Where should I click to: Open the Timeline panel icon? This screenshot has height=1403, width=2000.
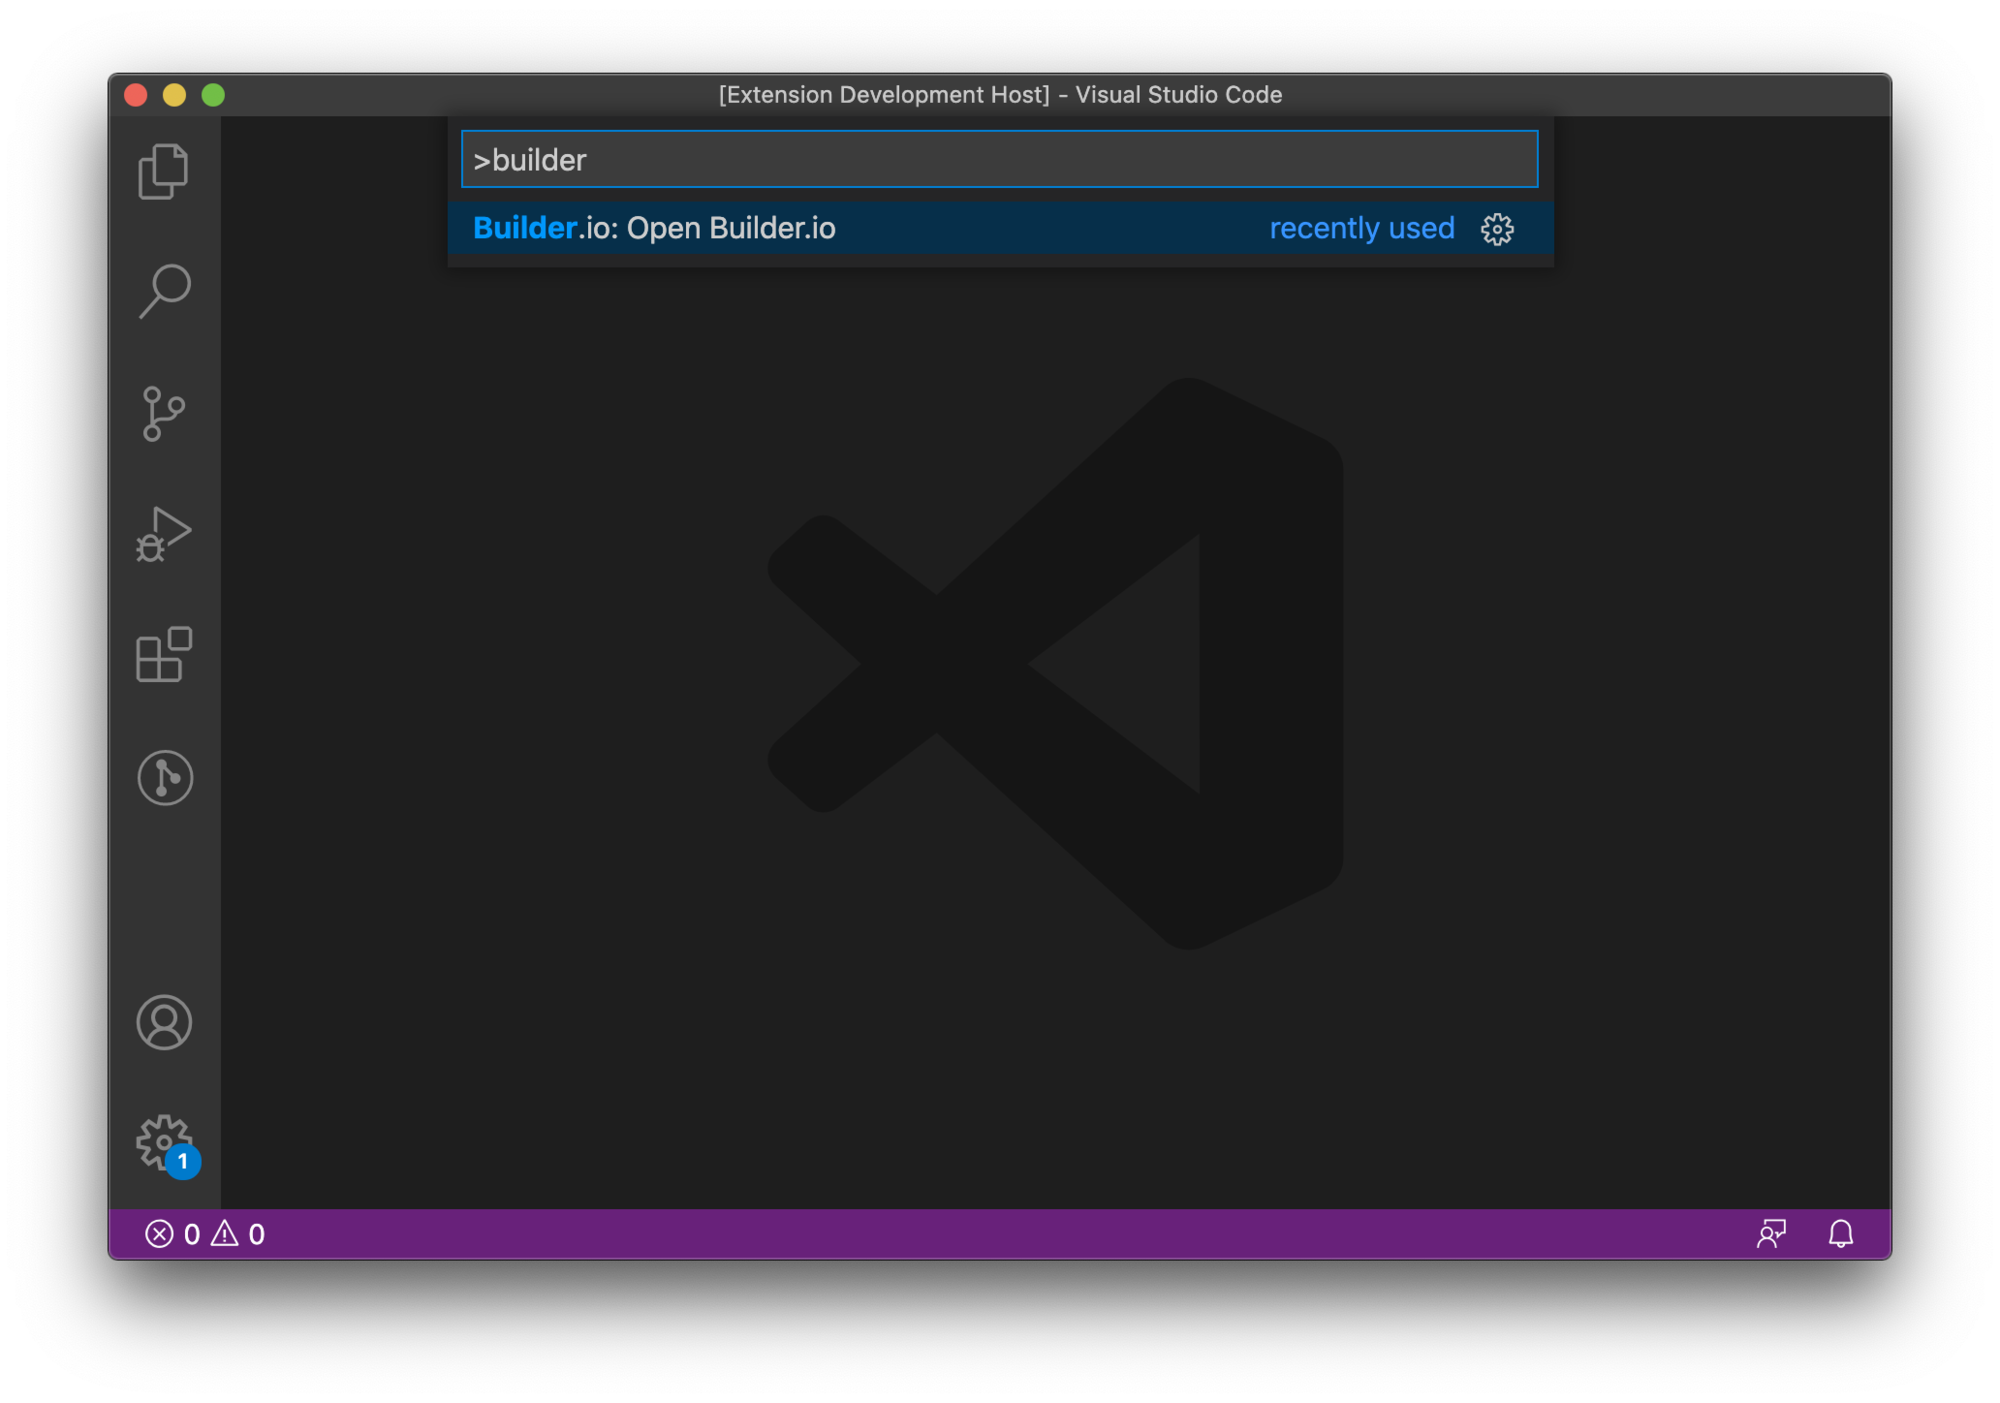coord(166,778)
